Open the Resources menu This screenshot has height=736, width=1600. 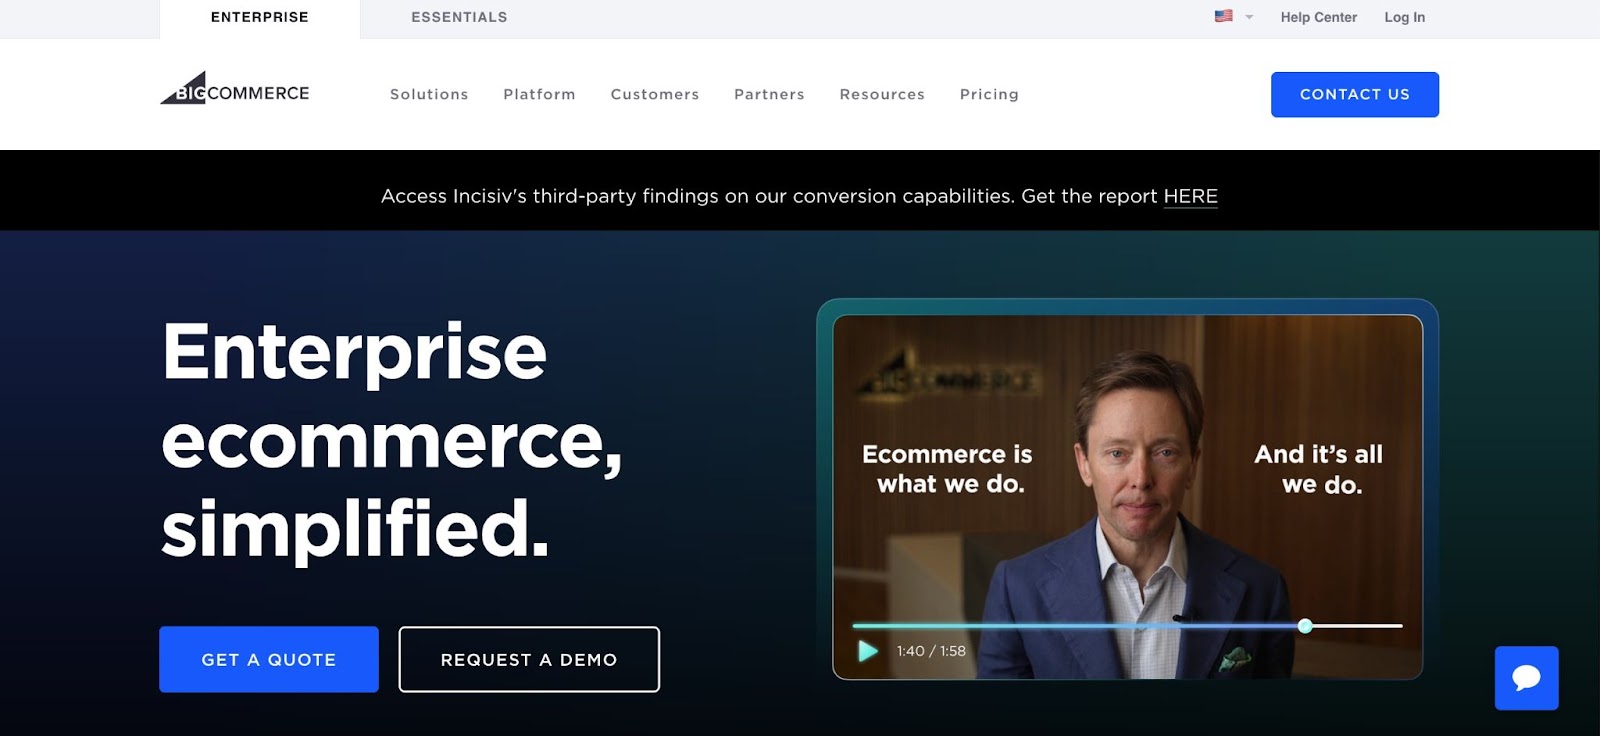[882, 94]
